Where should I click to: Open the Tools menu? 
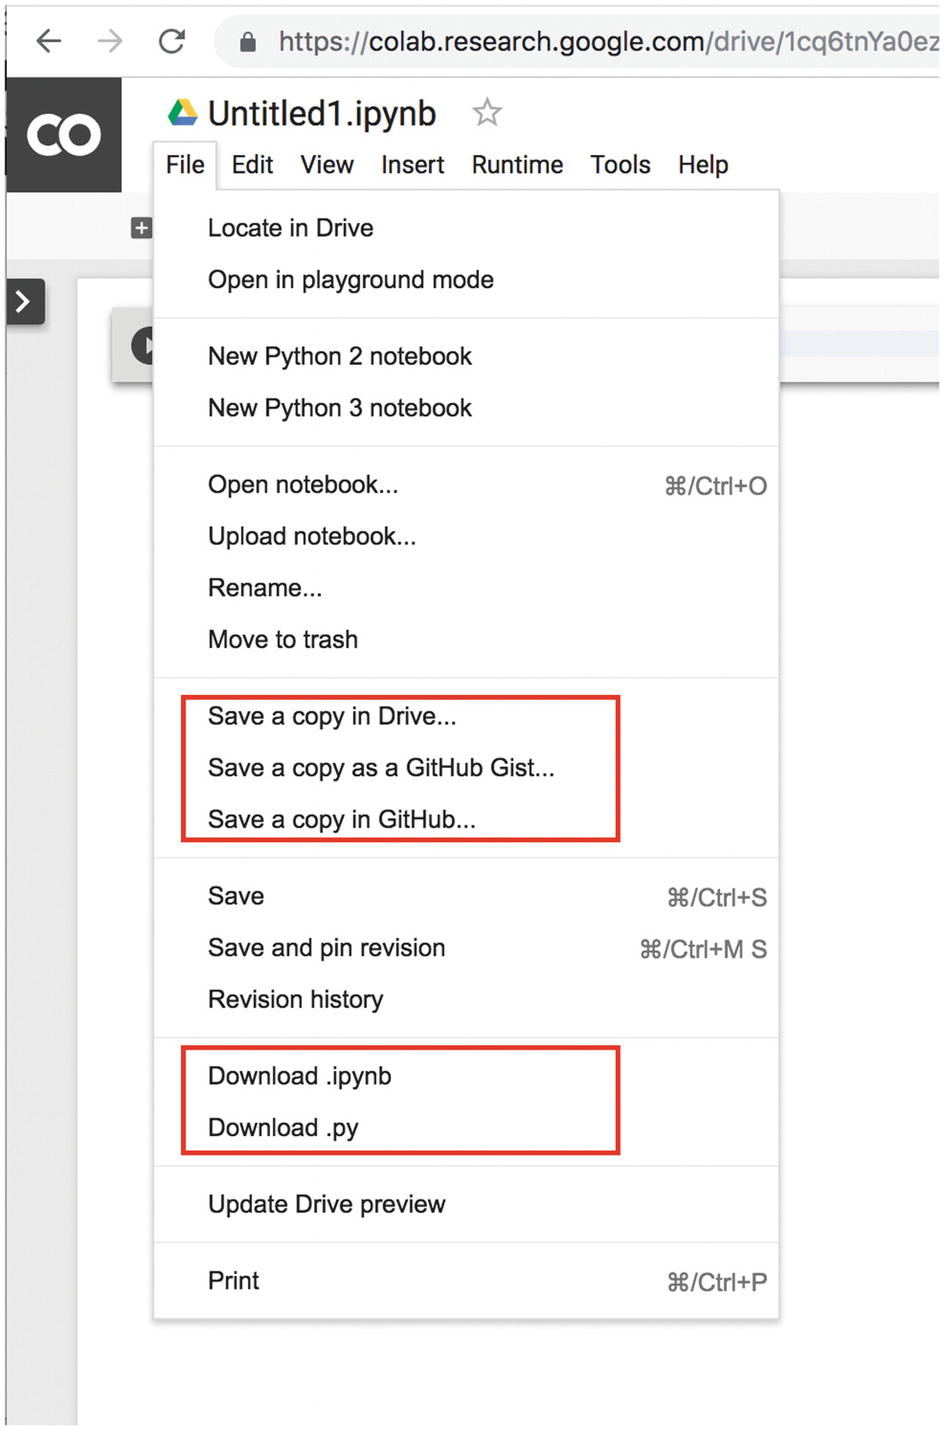(x=620, y=165)
